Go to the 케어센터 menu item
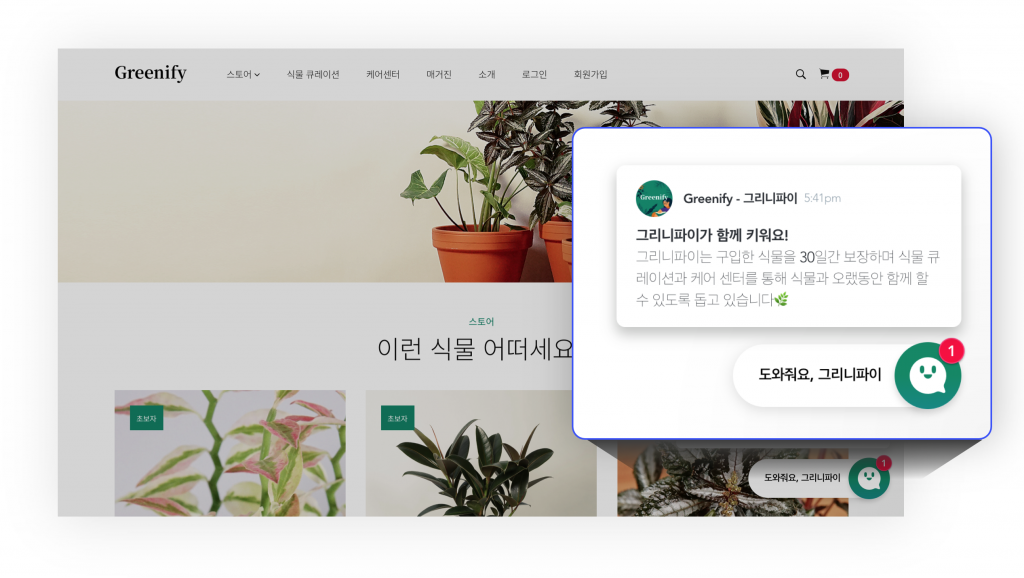The width and height of the screenshot is (1024, 578). [x=383, y=74]
